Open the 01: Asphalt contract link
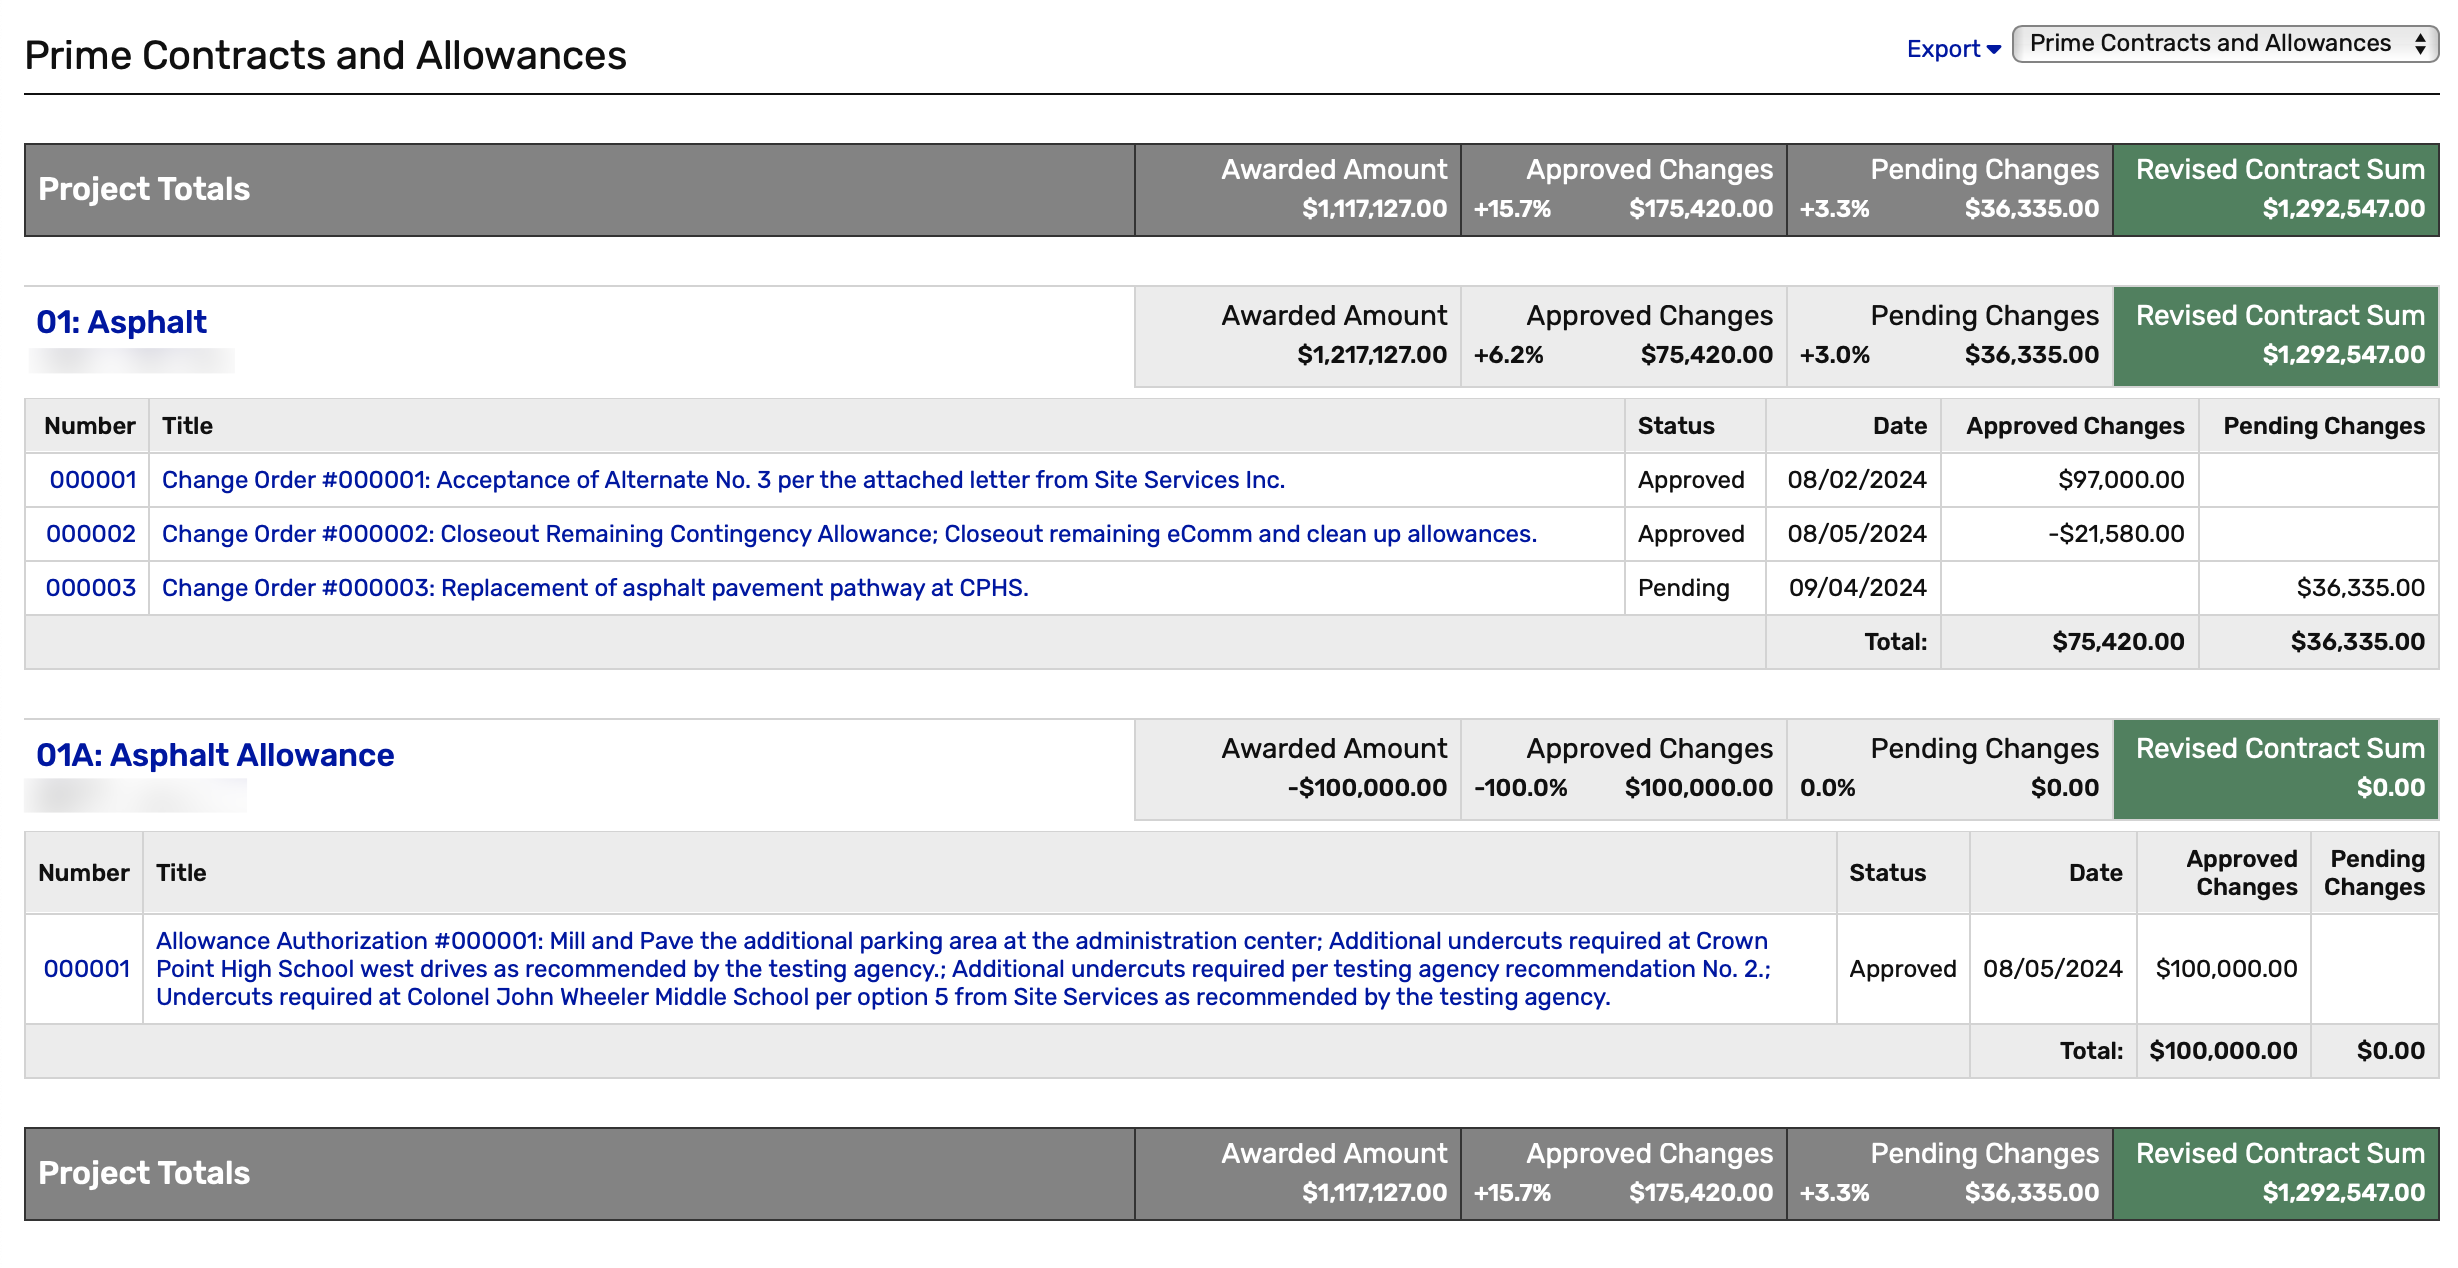2458x1268 pixels. click(x=121, y=322)
